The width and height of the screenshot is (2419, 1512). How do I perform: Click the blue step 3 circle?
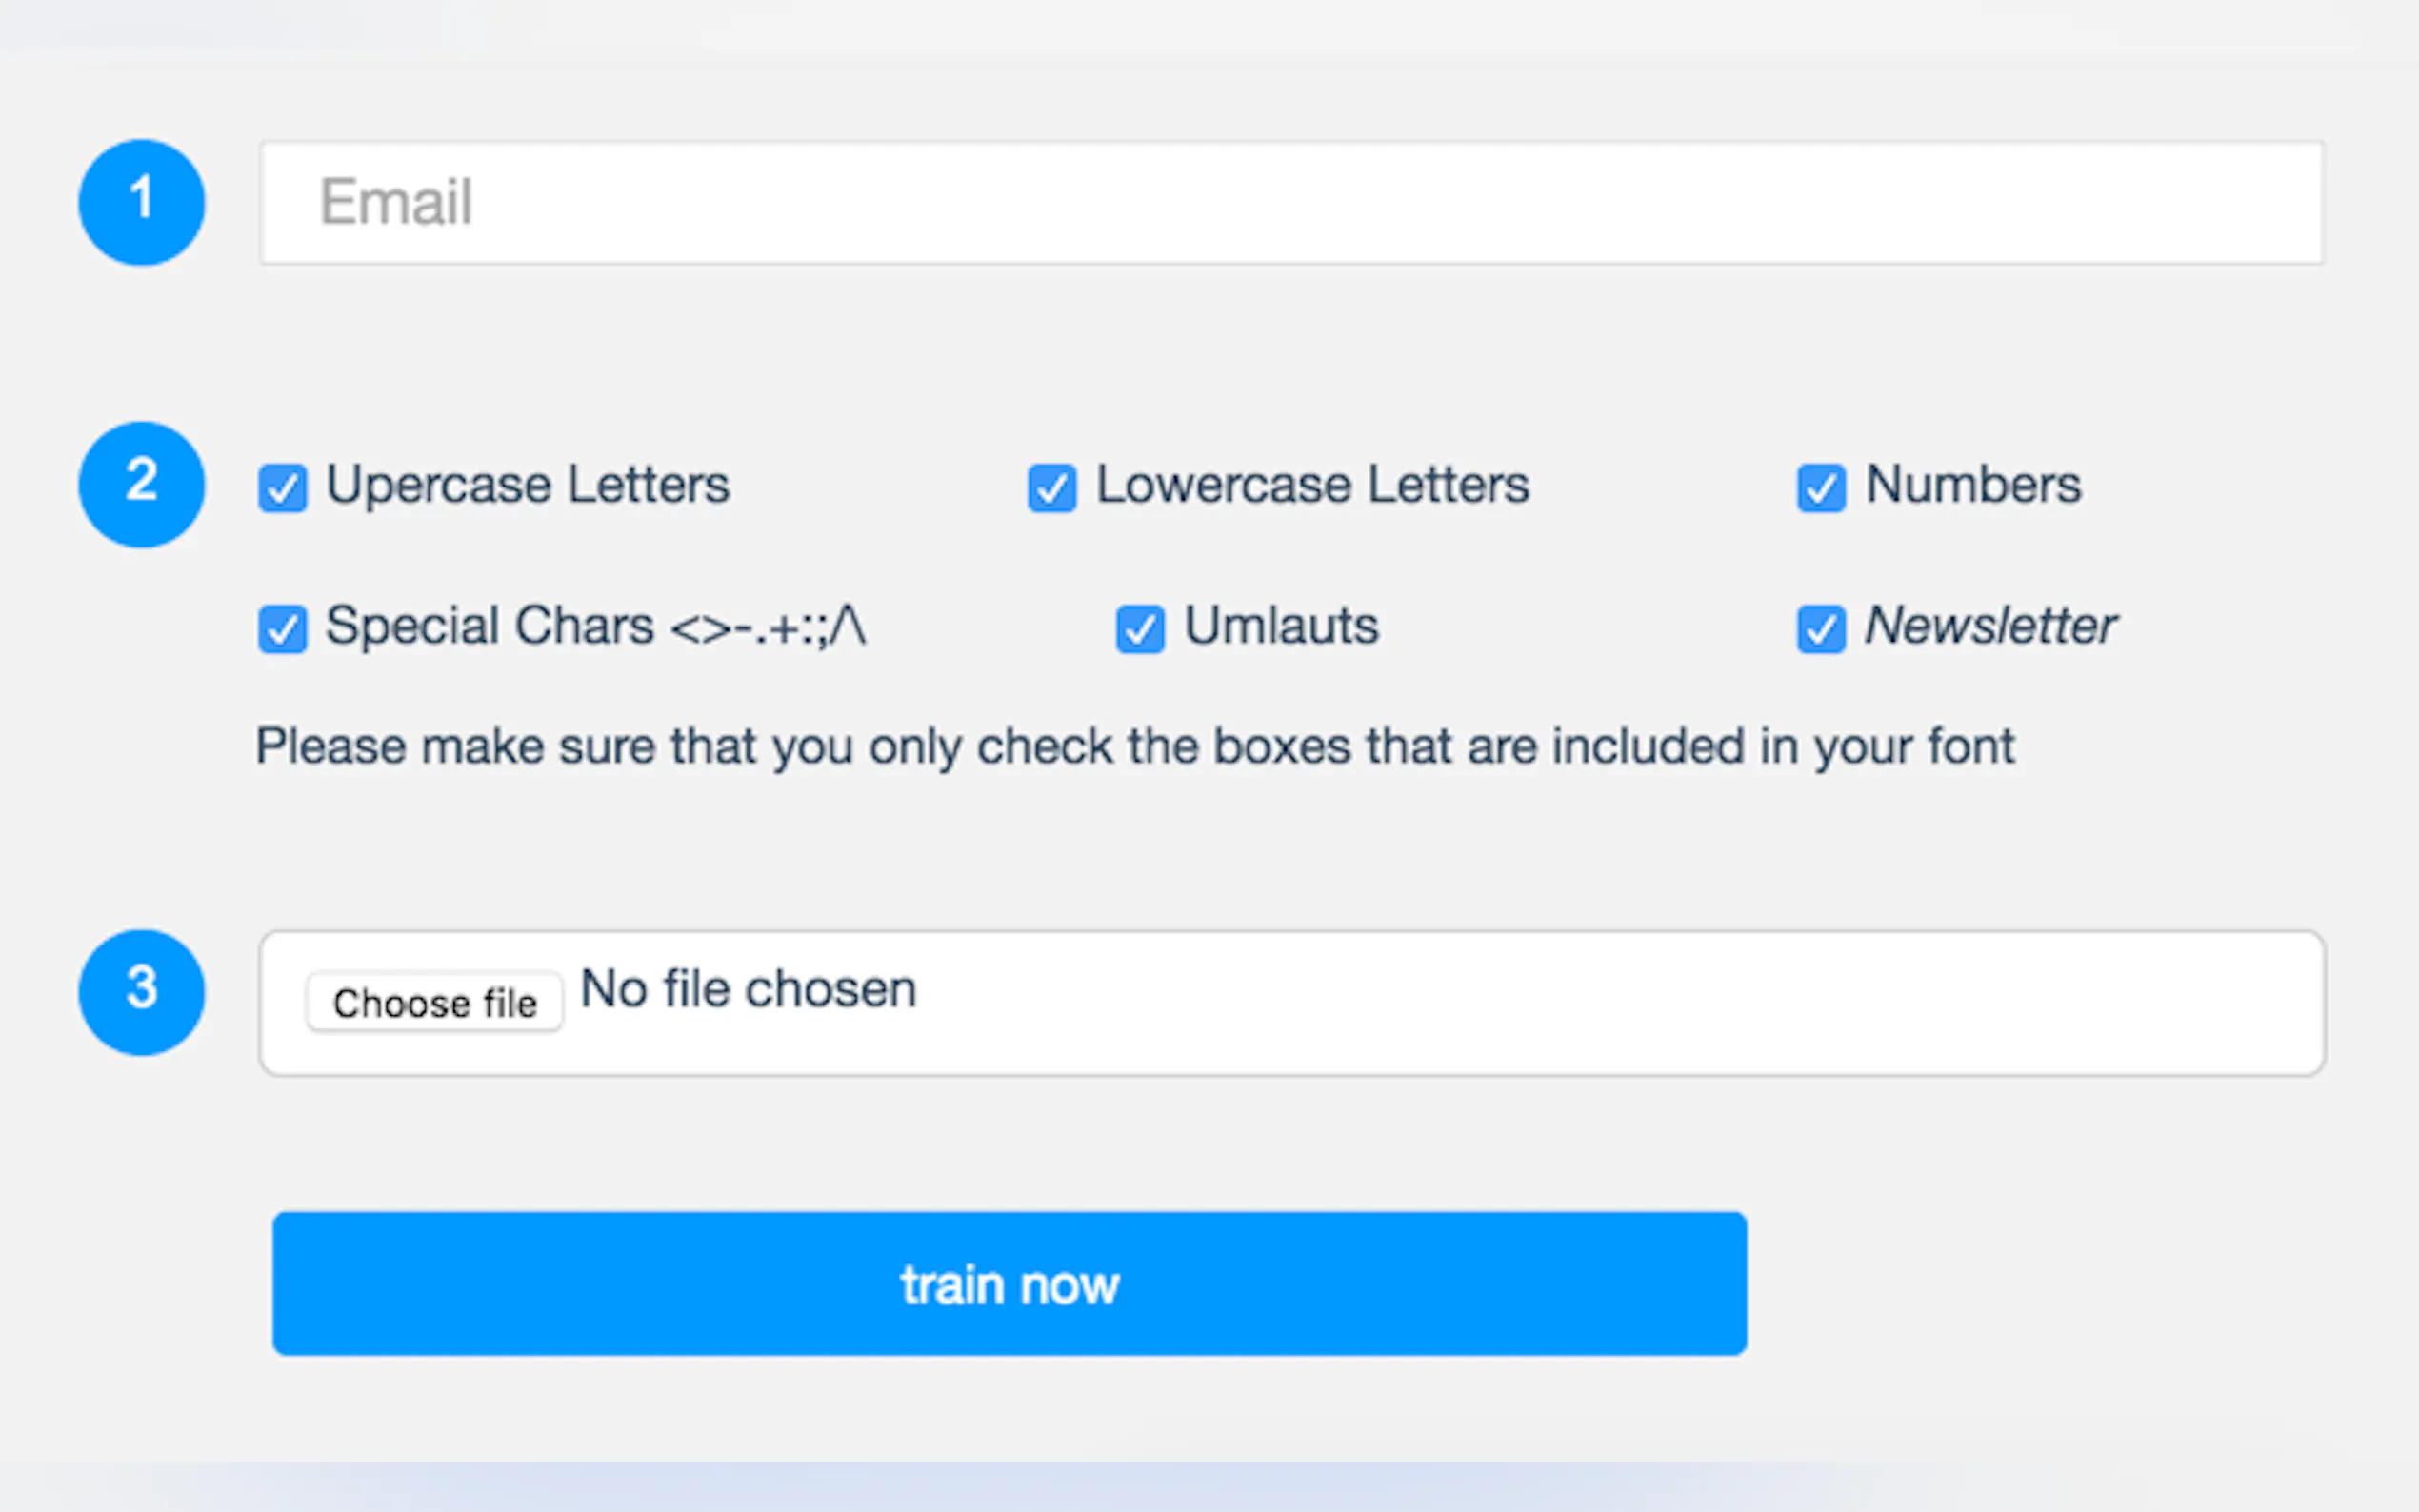[142, 992]
